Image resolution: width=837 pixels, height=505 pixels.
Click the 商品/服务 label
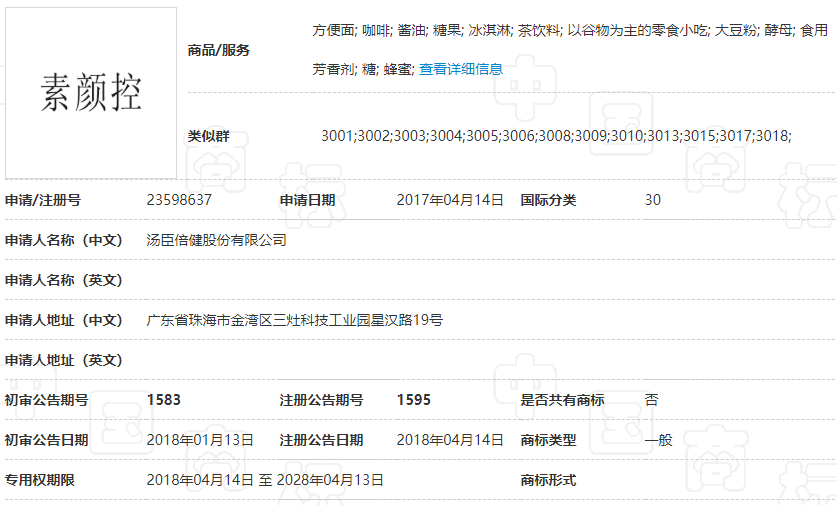click(x=219, y=50)
